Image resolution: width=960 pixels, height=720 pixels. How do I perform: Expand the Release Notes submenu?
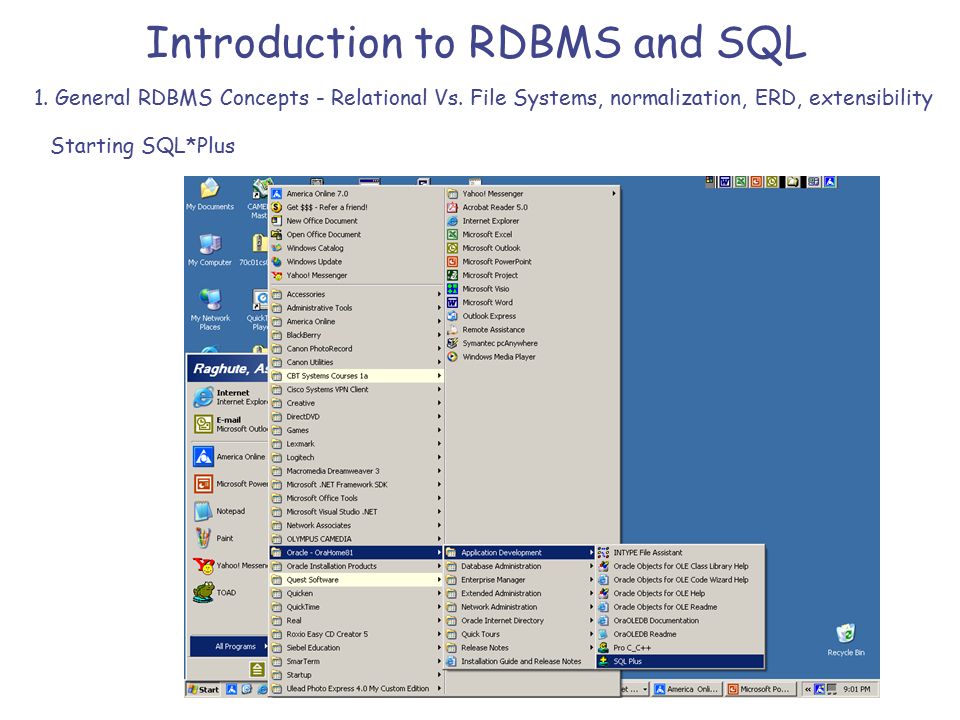coord(519,648)
